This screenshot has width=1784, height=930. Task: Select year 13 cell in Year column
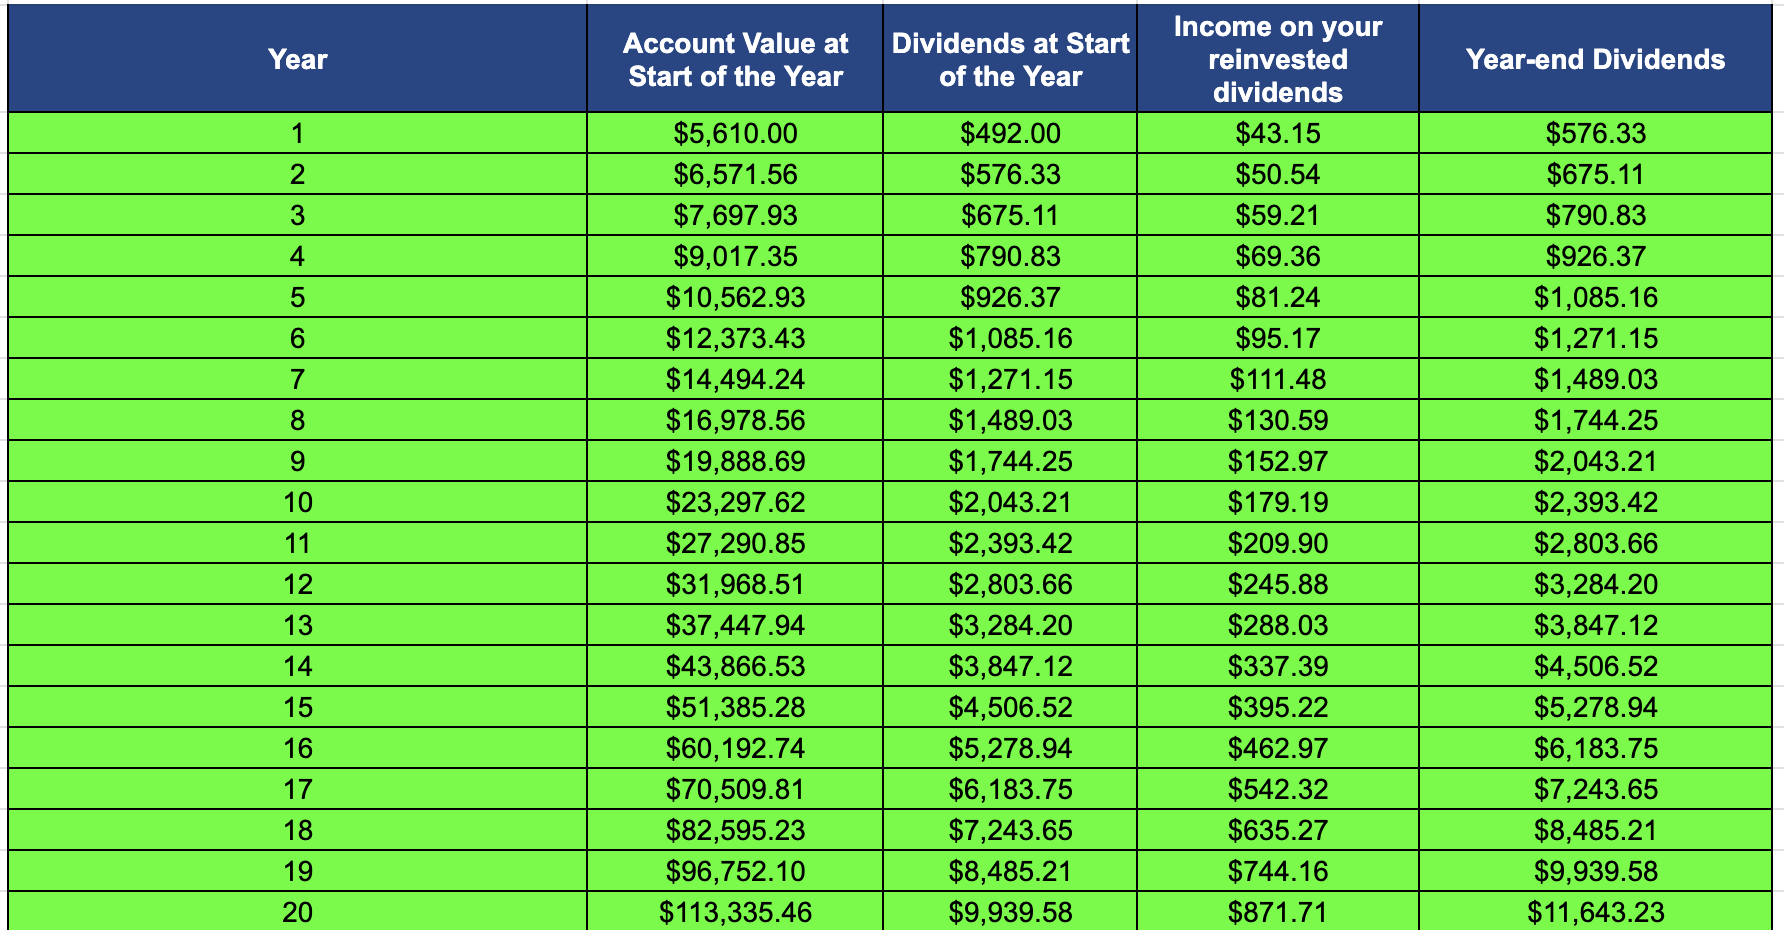[x=297, y=625]
